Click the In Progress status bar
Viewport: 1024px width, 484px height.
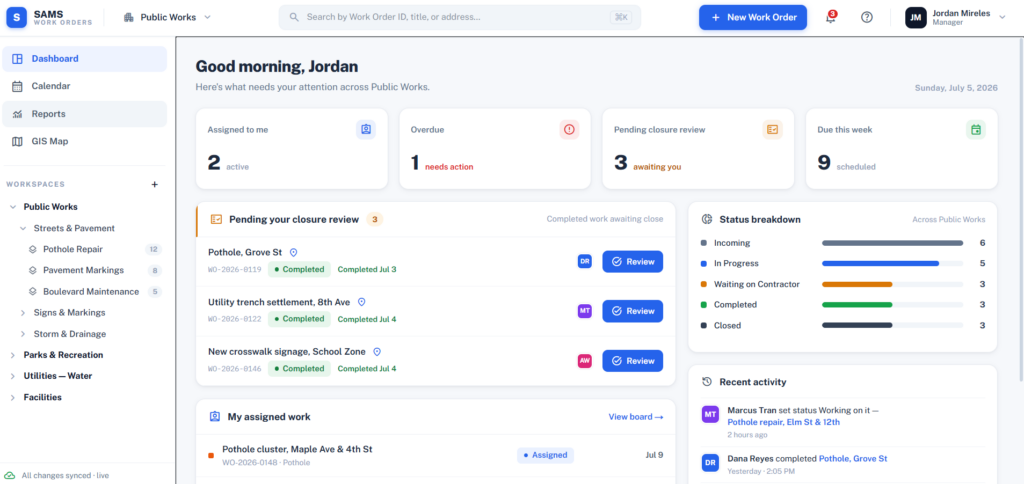pos(892,263)
